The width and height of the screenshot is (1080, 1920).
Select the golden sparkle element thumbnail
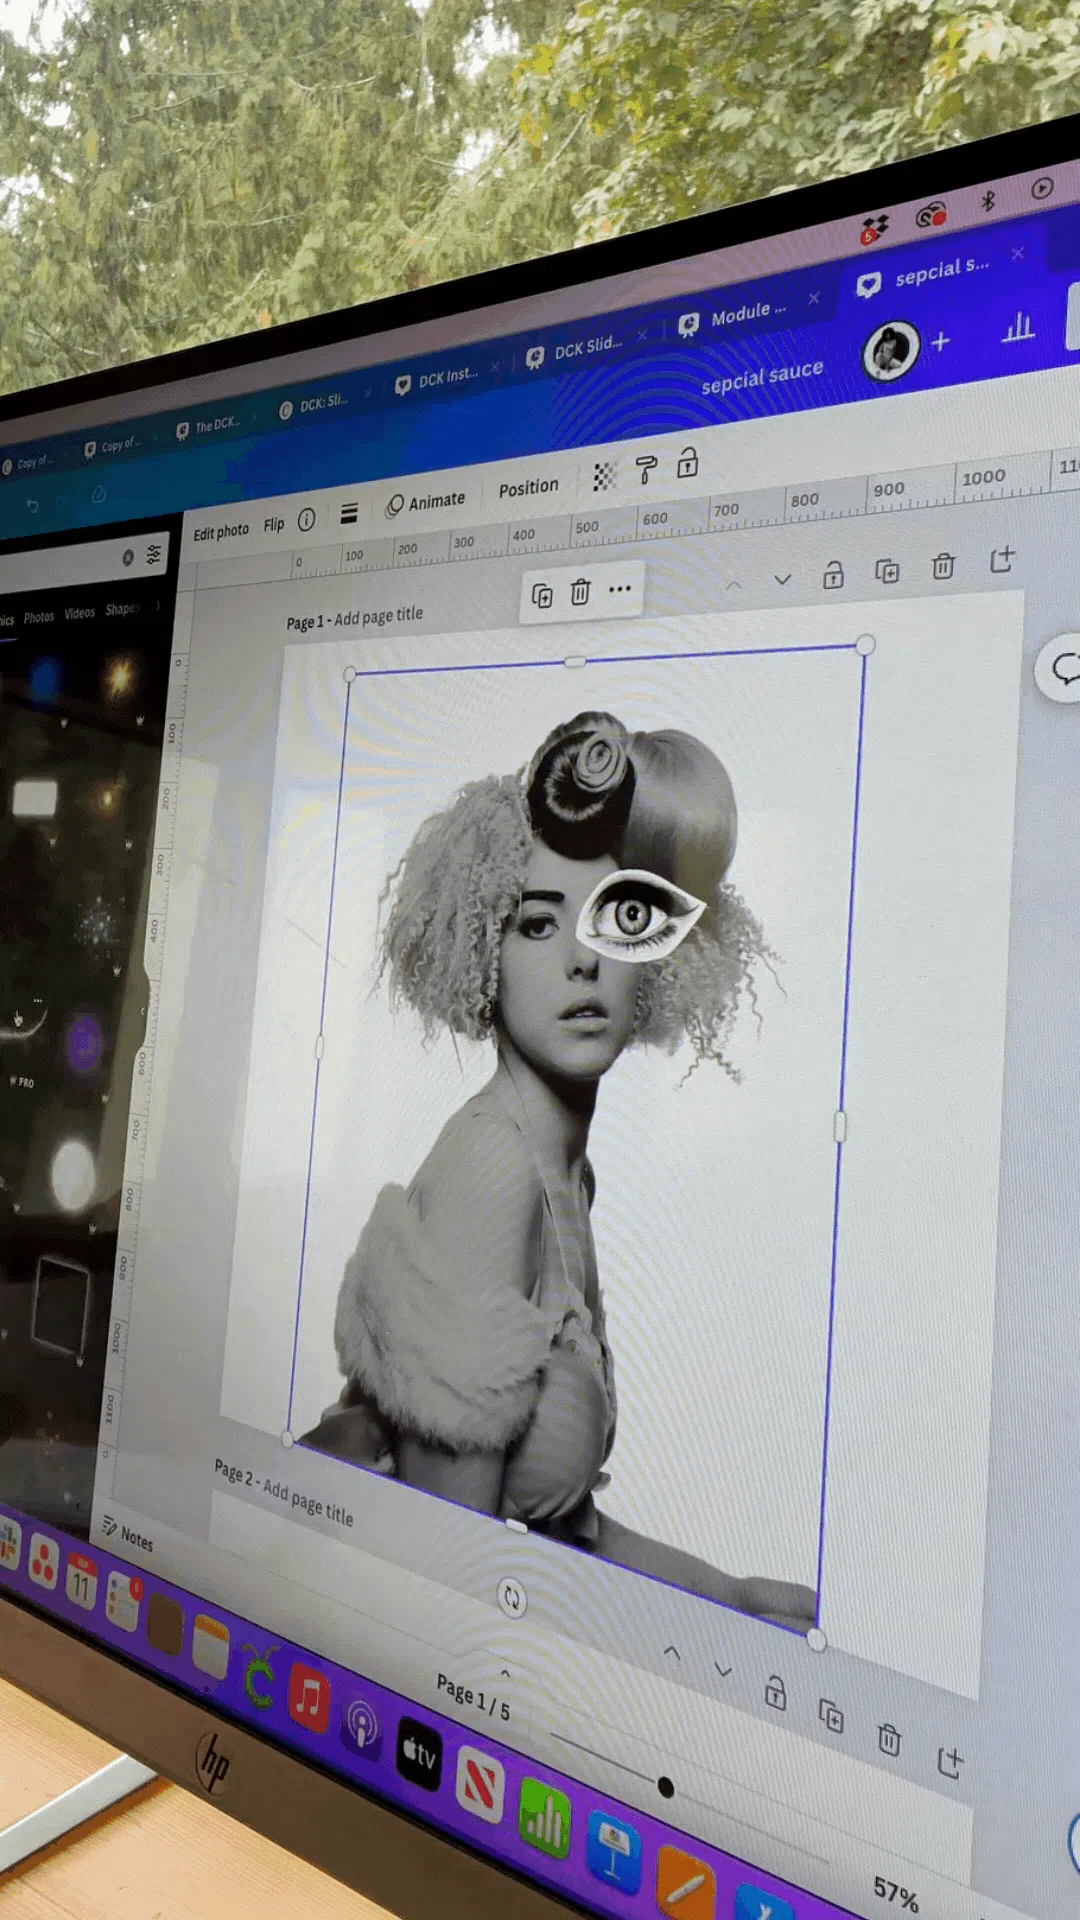[119, 677]
